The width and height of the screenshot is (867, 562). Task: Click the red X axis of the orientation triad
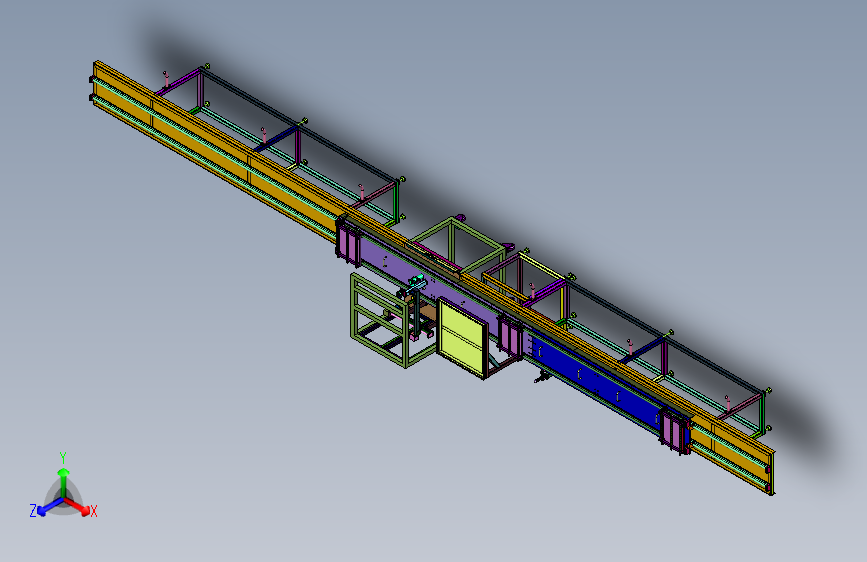77,506
